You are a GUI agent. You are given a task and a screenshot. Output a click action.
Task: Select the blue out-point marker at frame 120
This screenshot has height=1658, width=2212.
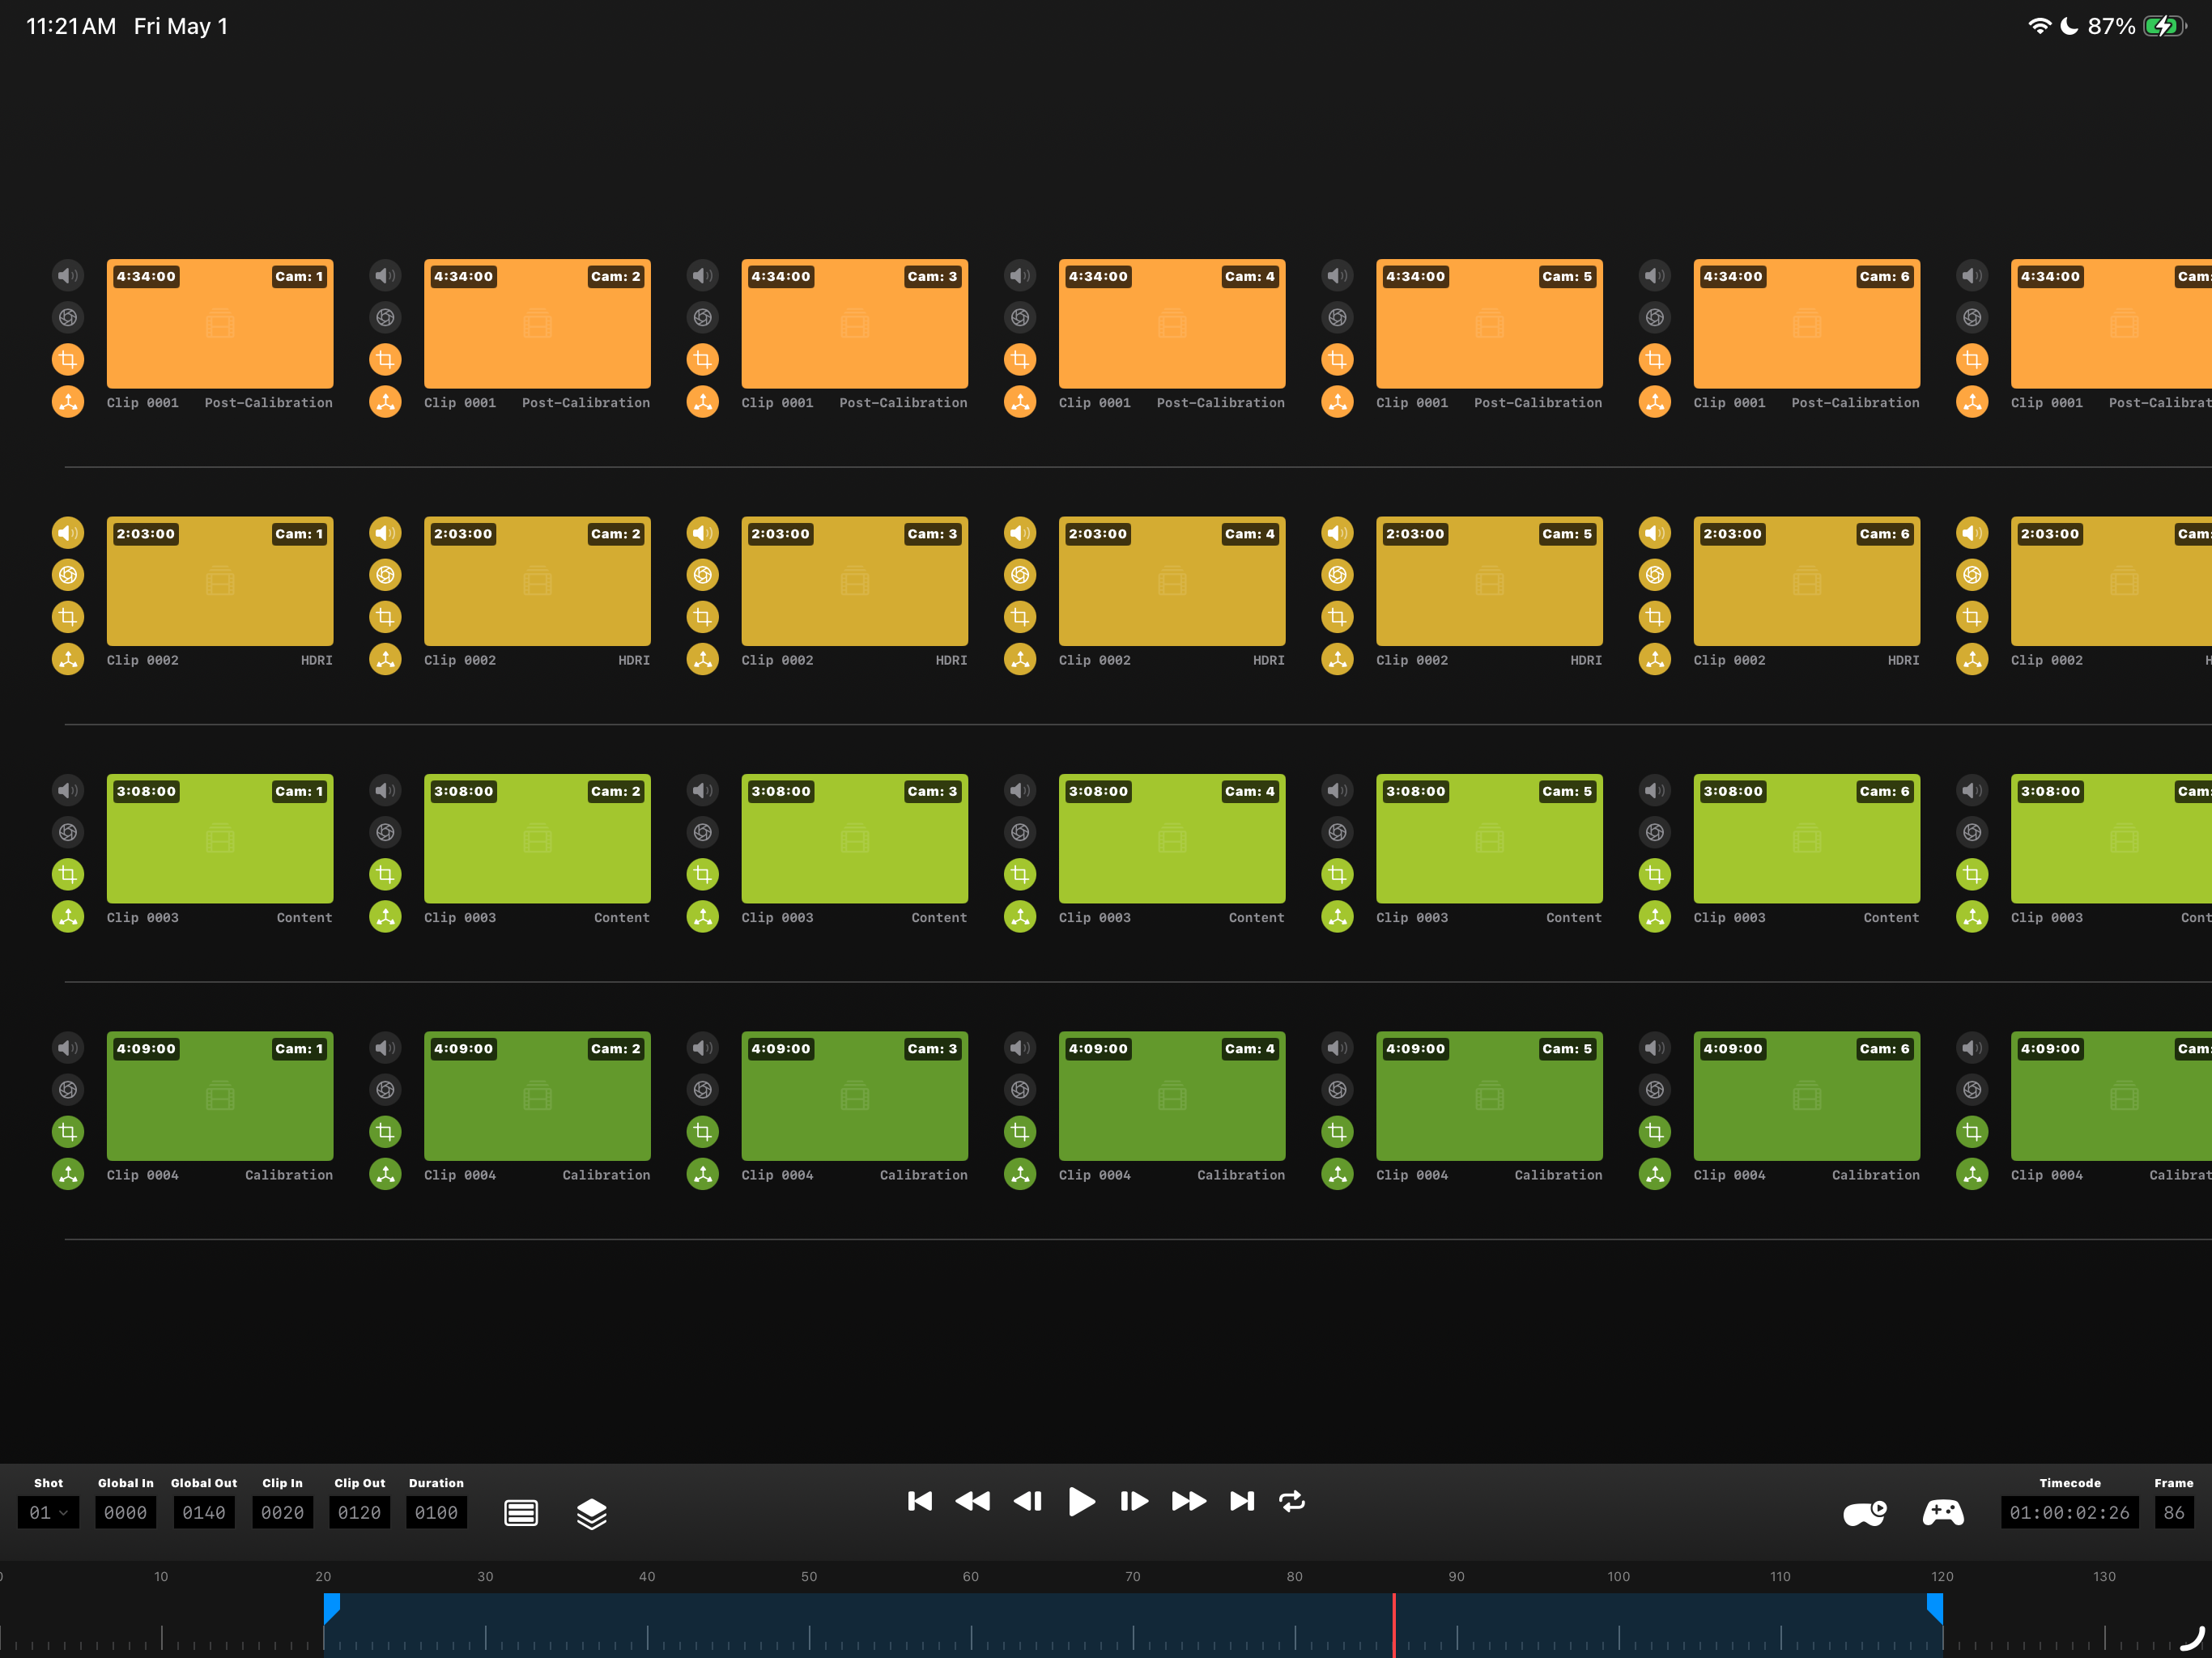1935,1608
